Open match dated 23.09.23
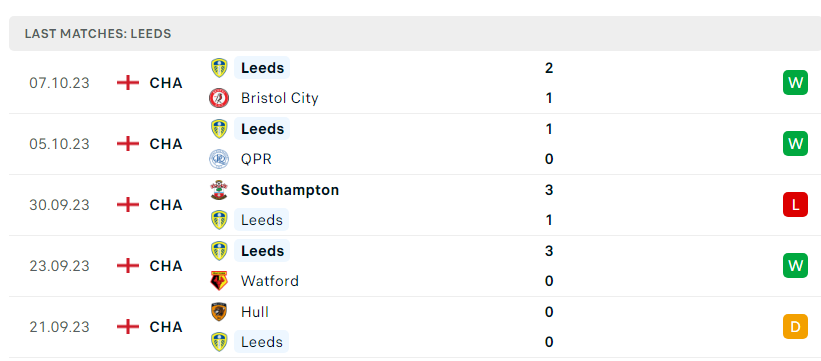Viewport: 821px width, 361px height. pos(410,266)
